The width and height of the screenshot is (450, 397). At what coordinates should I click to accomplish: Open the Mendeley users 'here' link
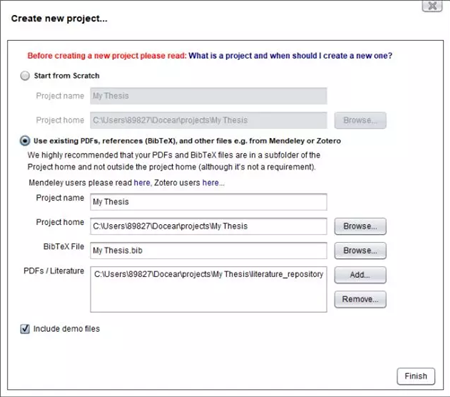point(142,183)
